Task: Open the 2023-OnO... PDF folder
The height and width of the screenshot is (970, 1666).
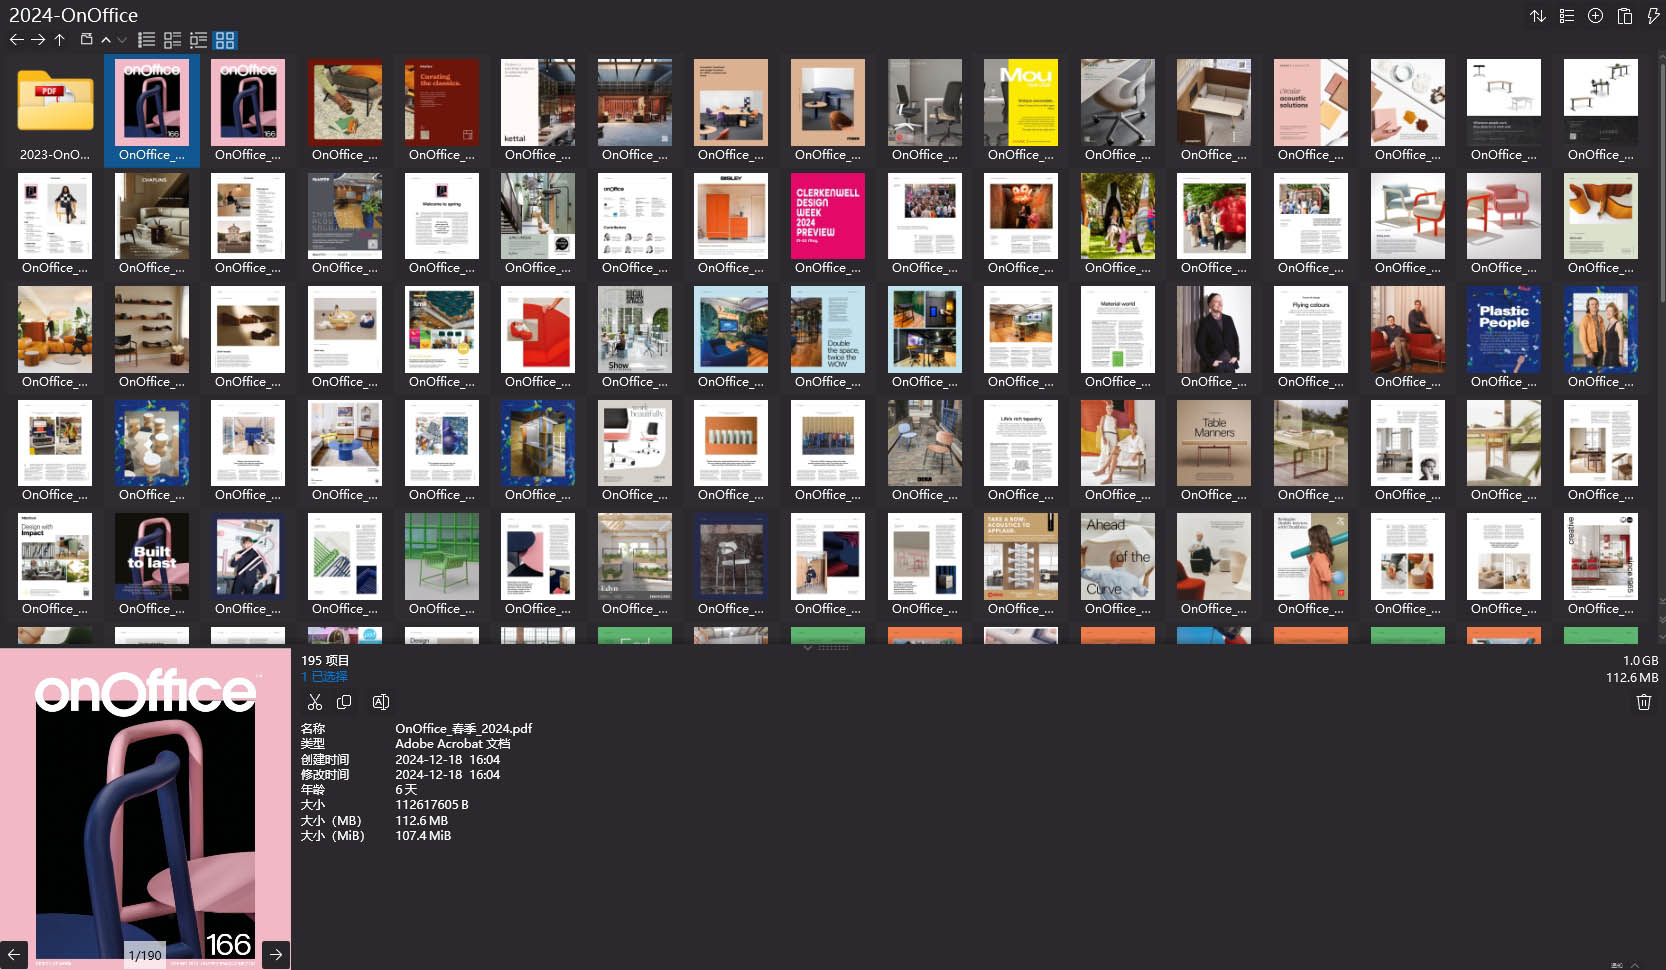Action: coord(55,110)
